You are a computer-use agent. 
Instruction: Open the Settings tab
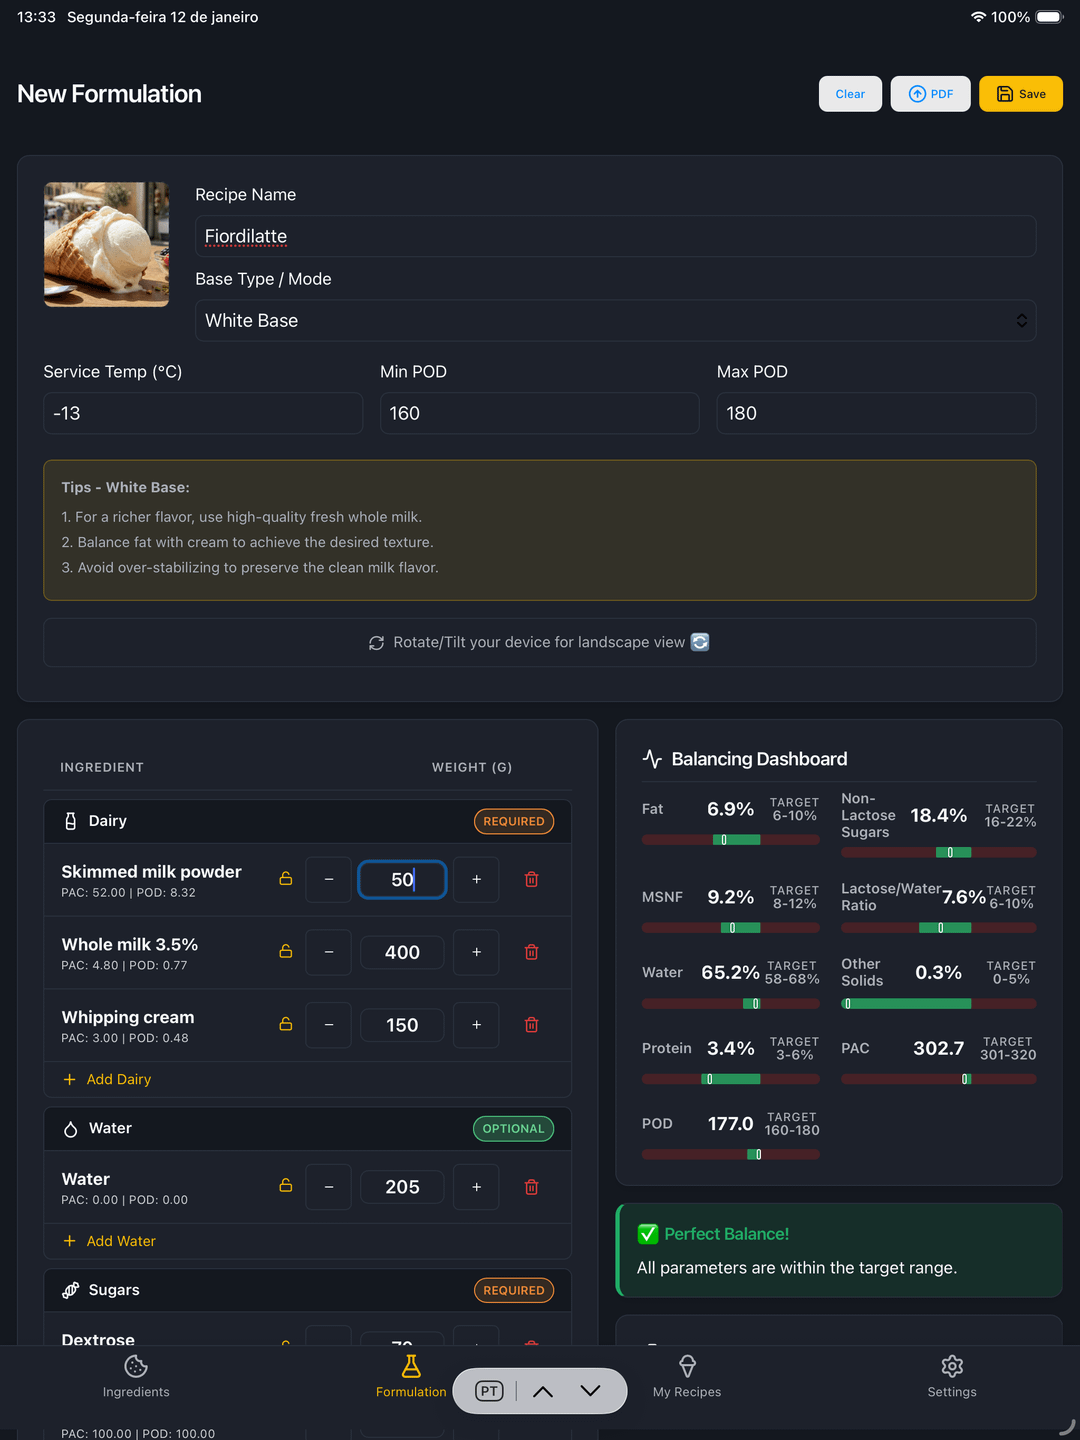[951, 1375]
